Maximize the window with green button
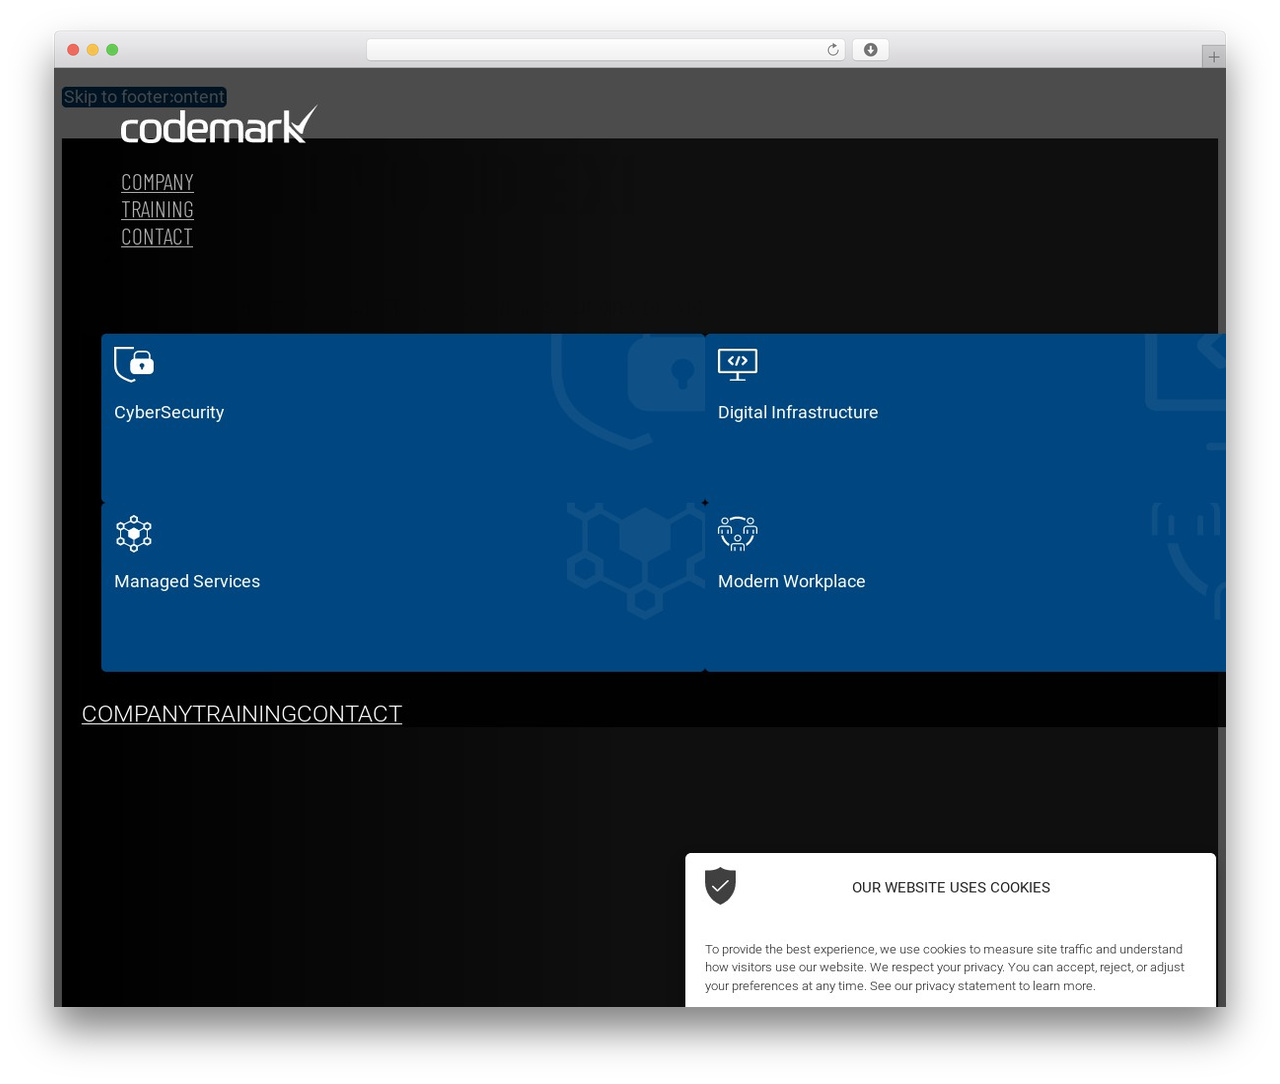The width and height of the screenshot is (1280, 1084). [112, 50]
